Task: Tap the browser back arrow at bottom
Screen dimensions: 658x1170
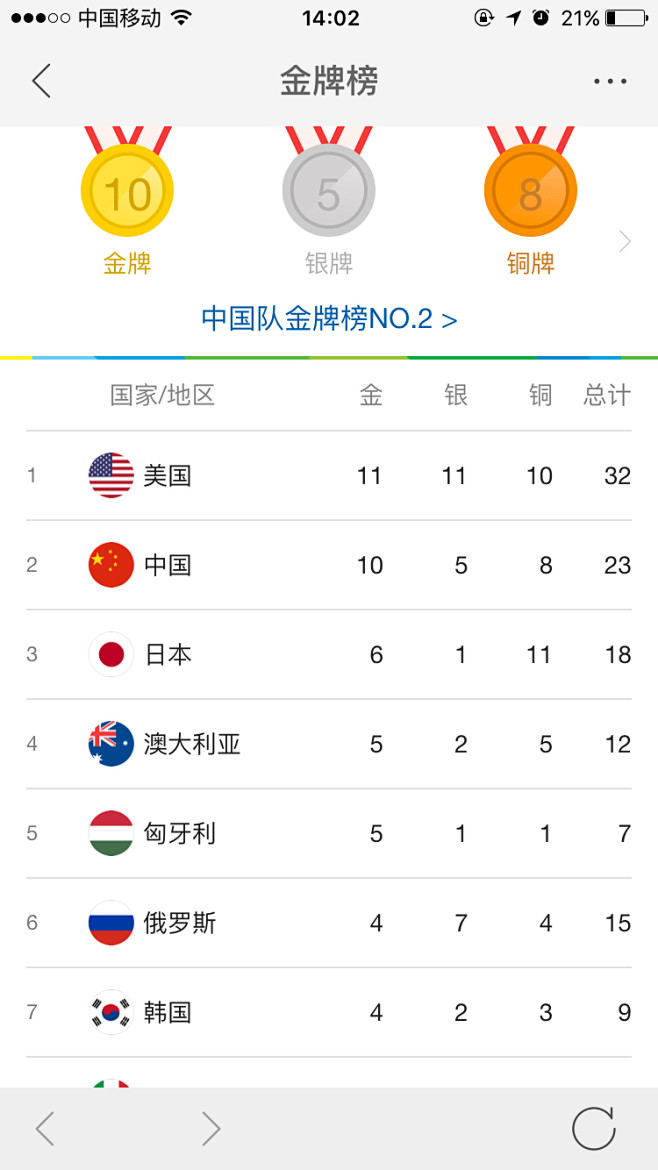Action: tap(46, 1128)
